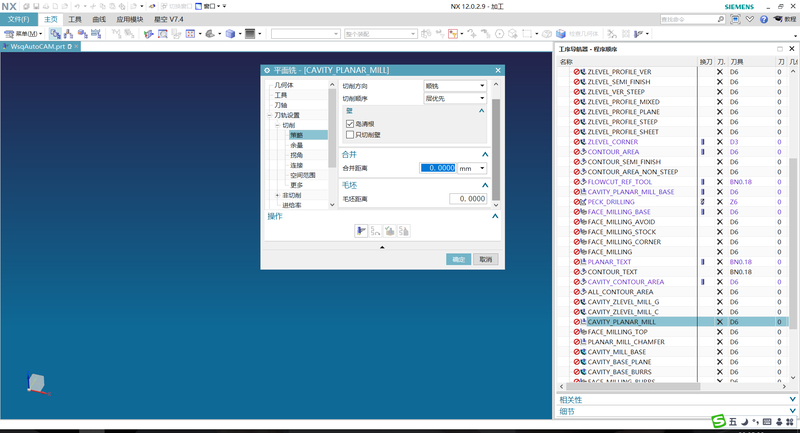Enable the 只切削壁 checkbox
The width and height of the screenshot is (800, 433).
(x=350, y=134)
